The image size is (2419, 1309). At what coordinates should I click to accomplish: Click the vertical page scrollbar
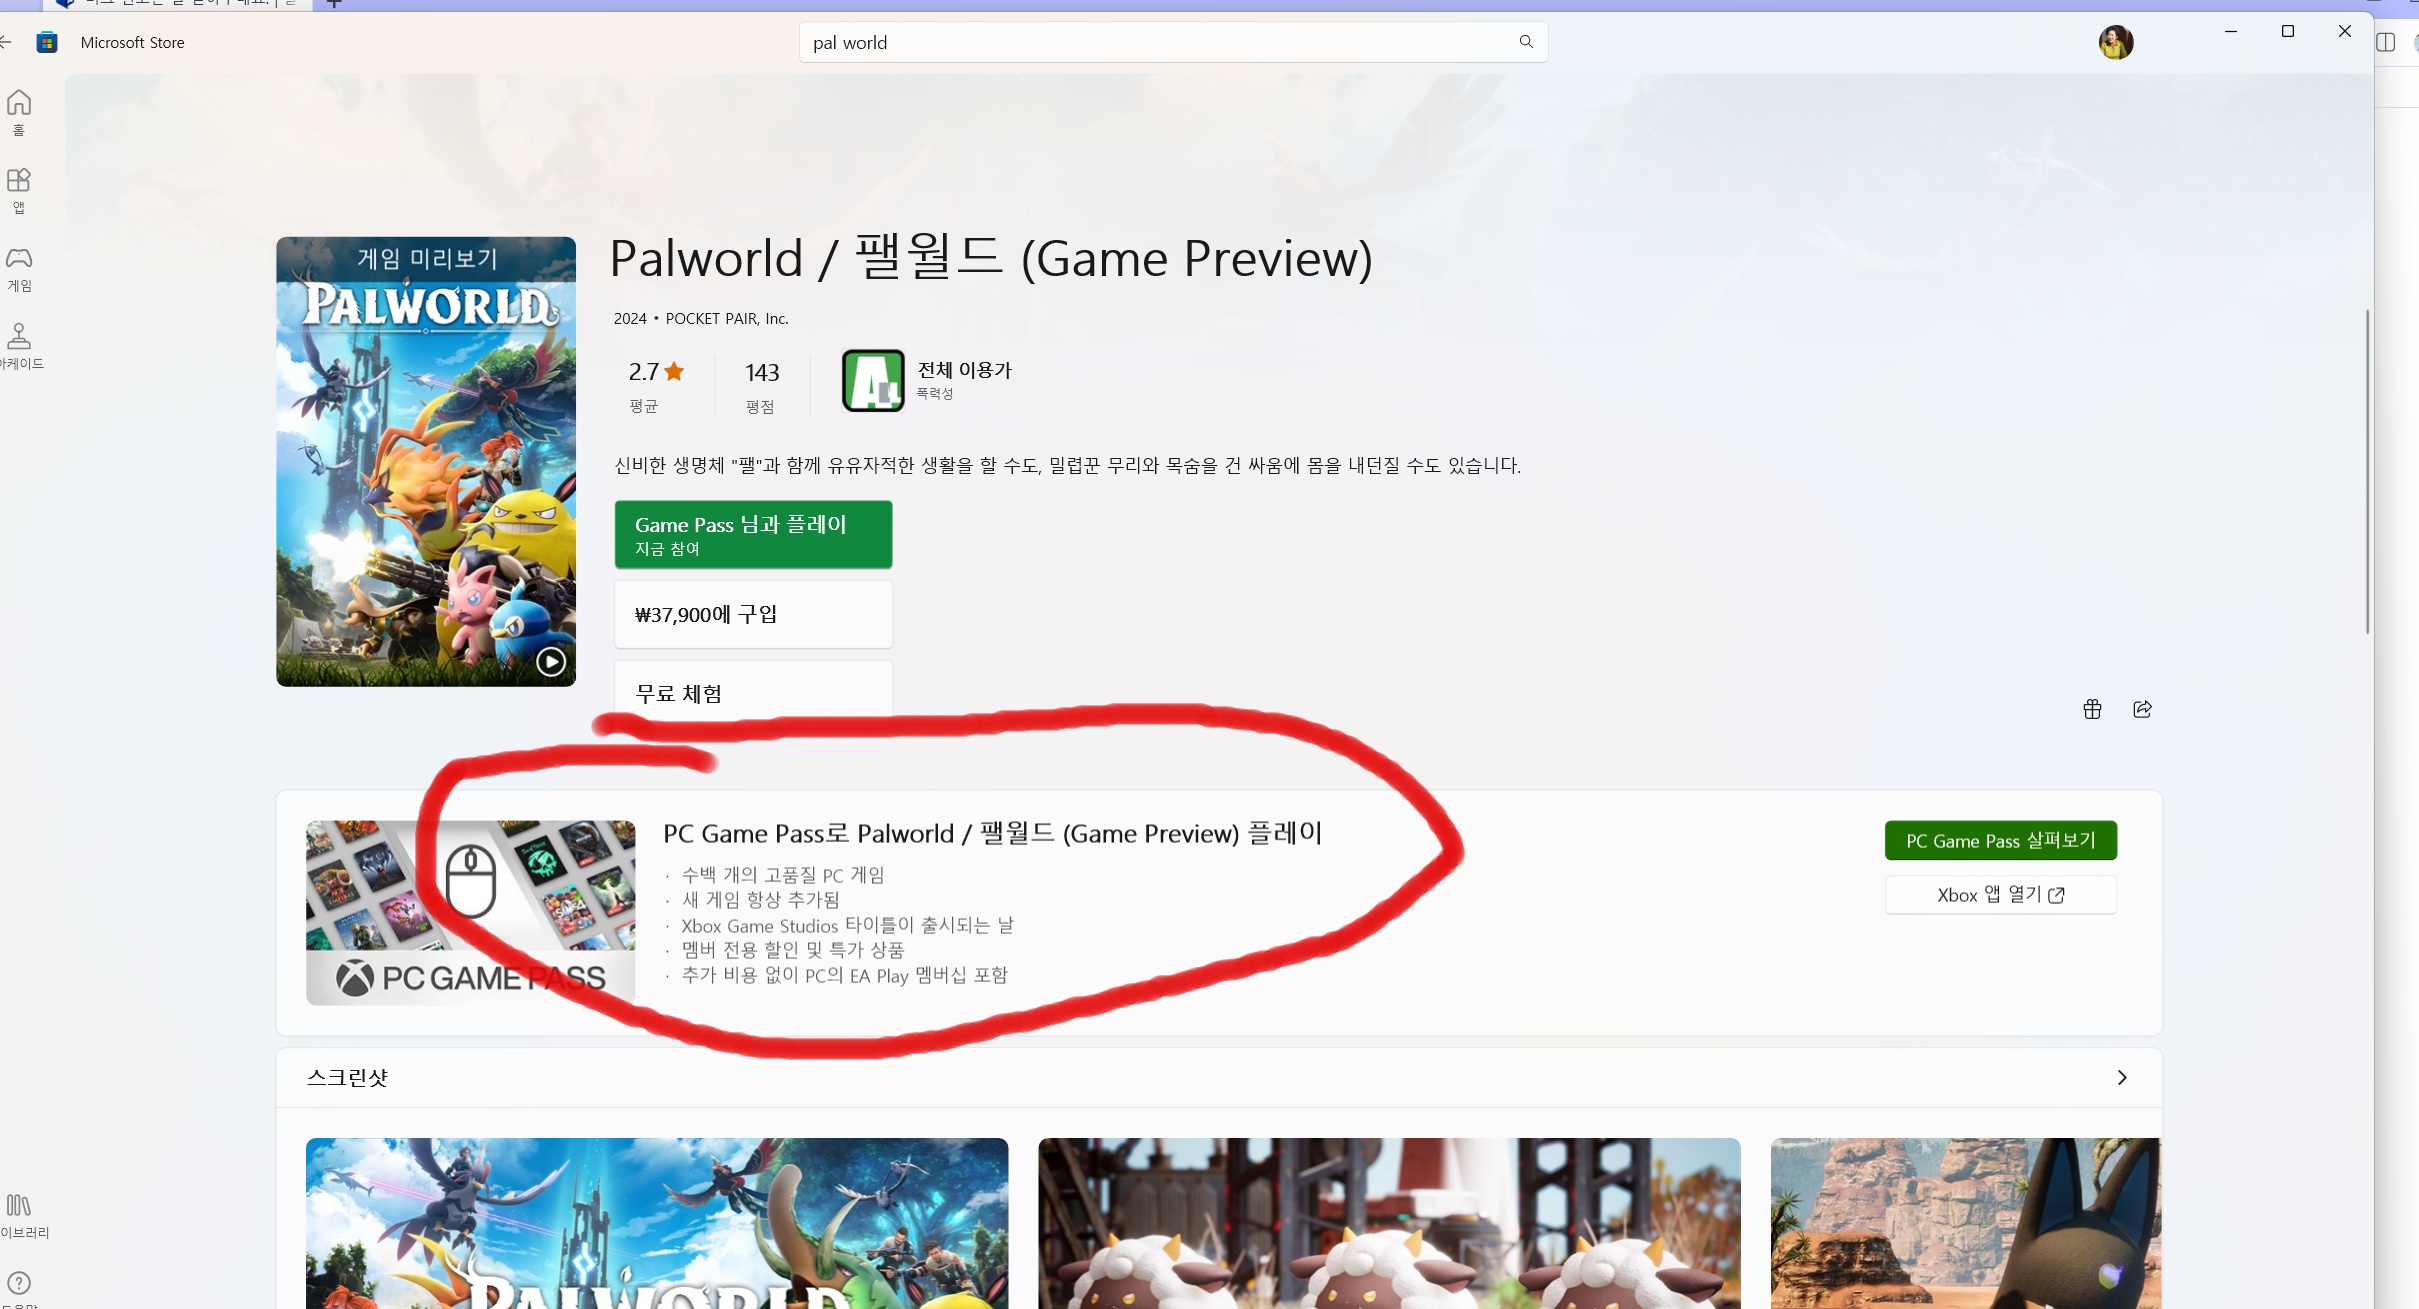coord(2367,471)
